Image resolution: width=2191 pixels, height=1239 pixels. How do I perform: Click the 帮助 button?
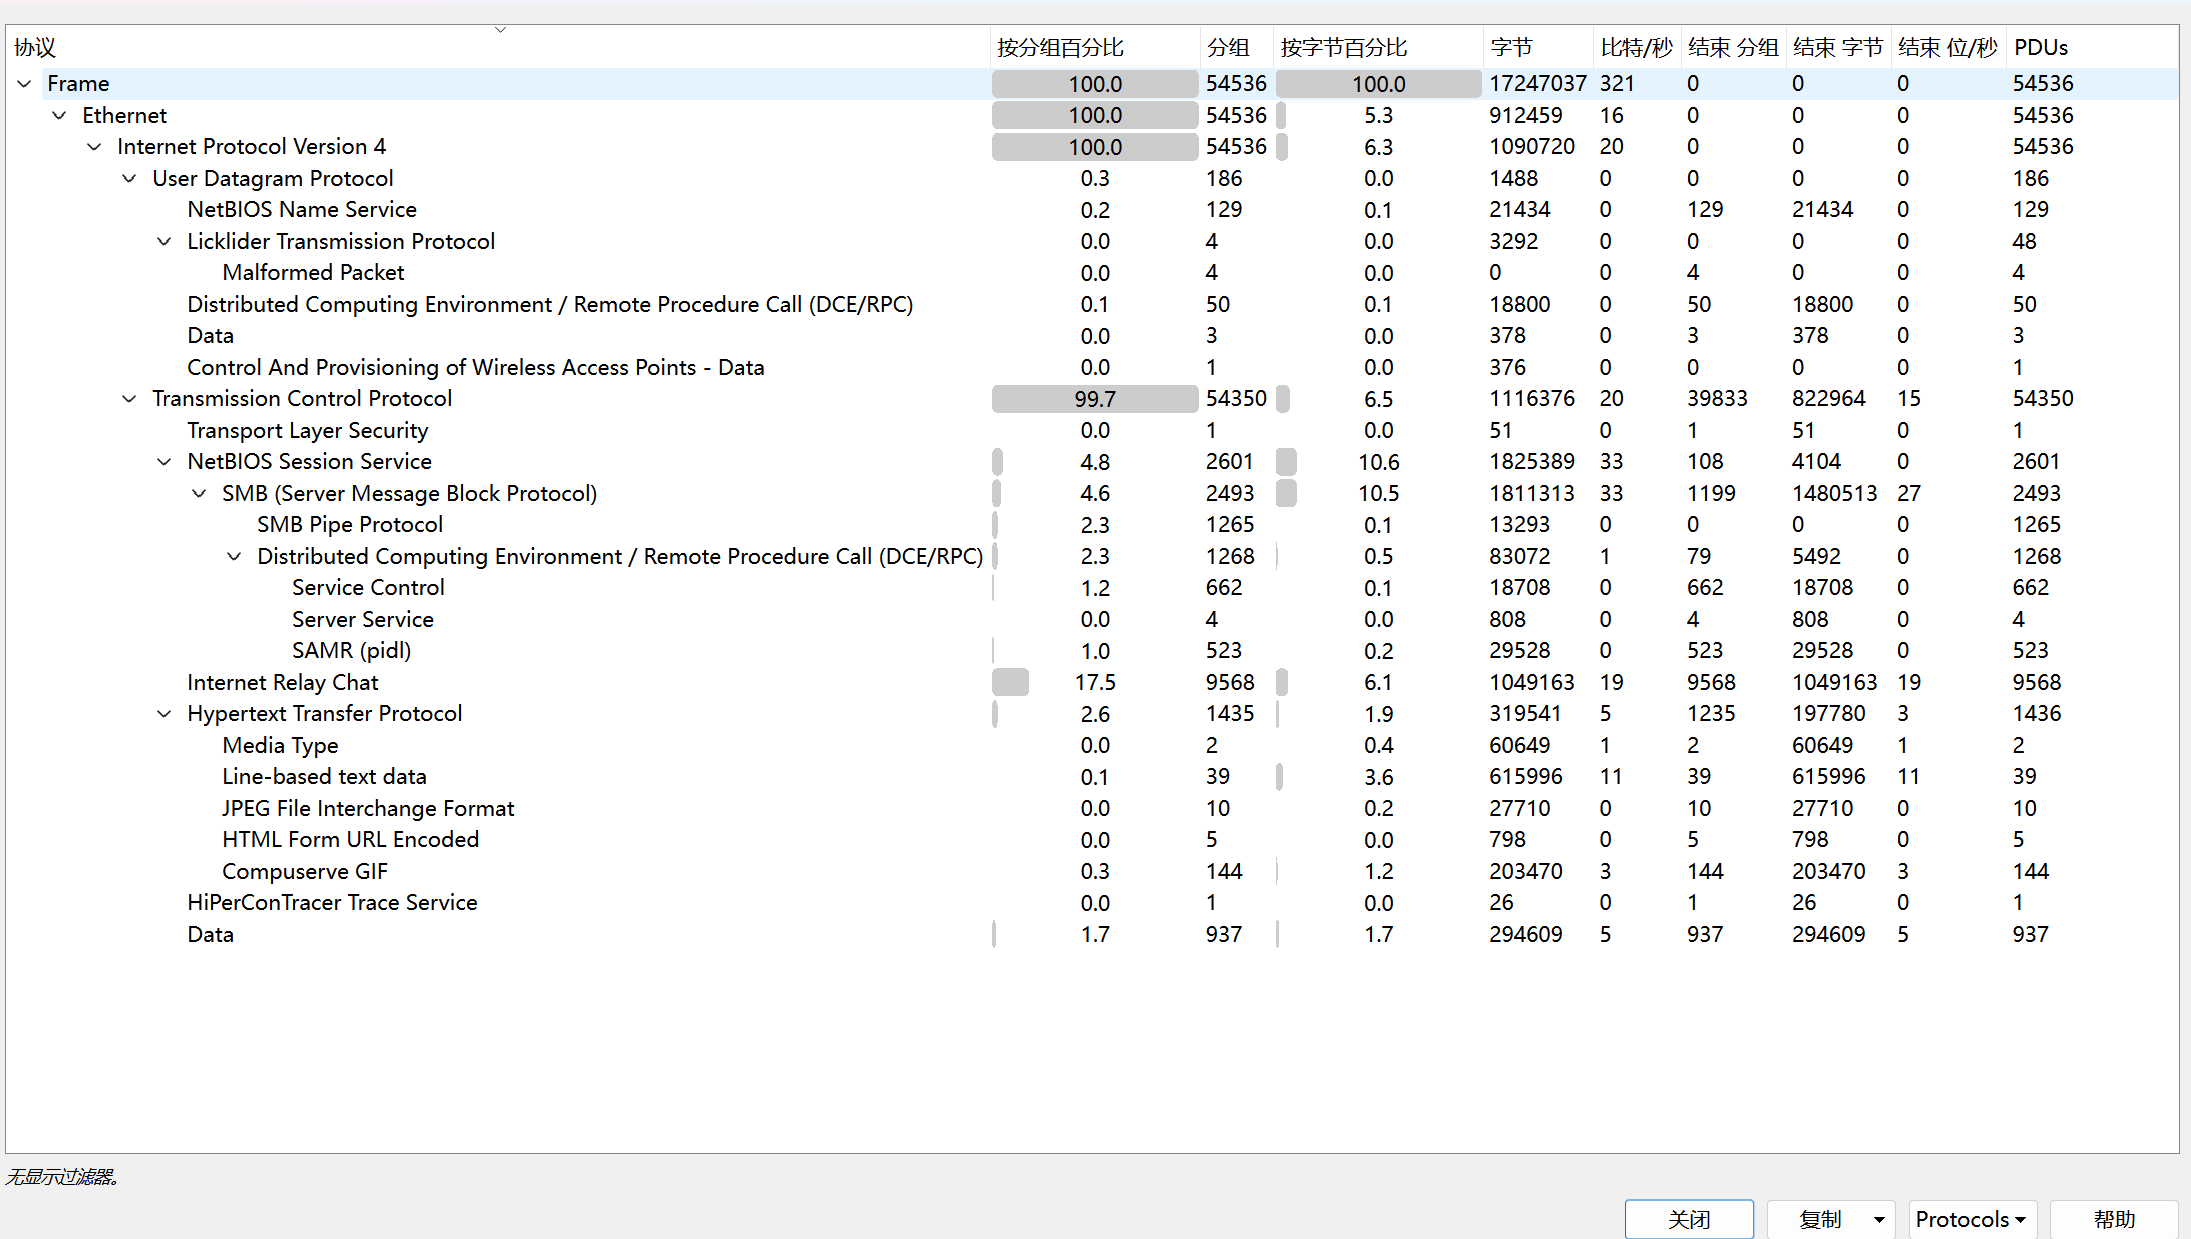tap(2114, 1220)
